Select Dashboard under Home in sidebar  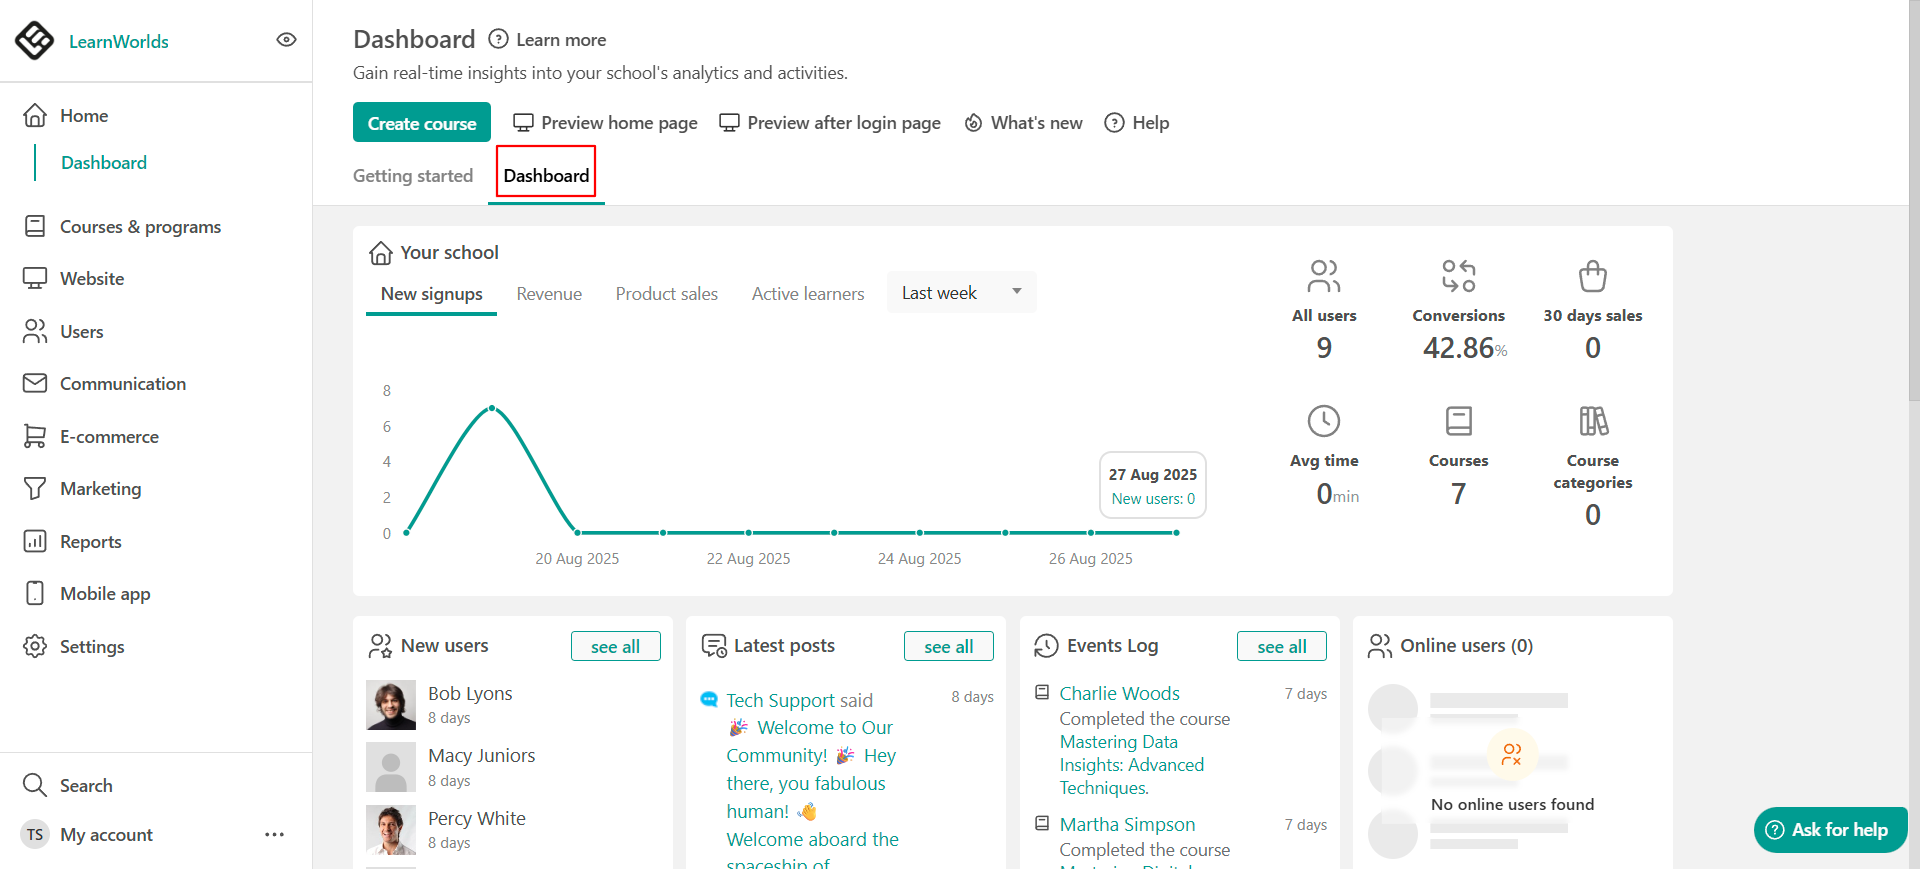coord(104,163)
